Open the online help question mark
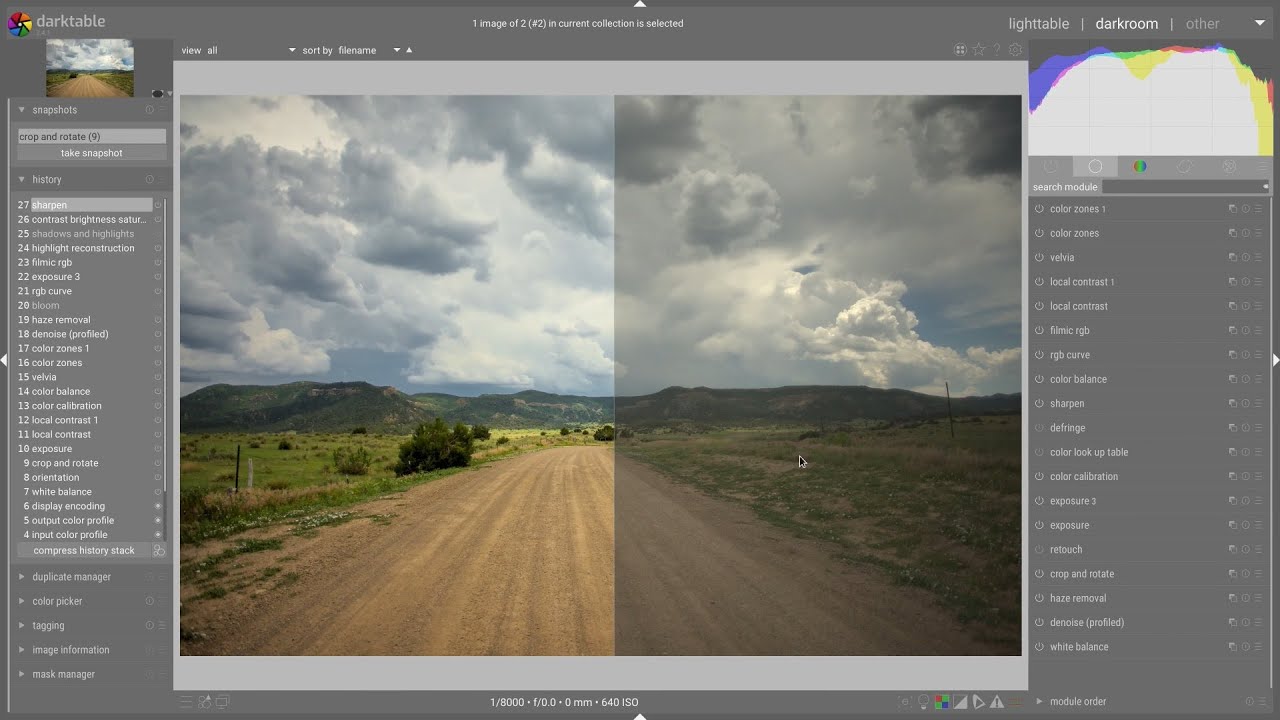 (x=997, y=50)
